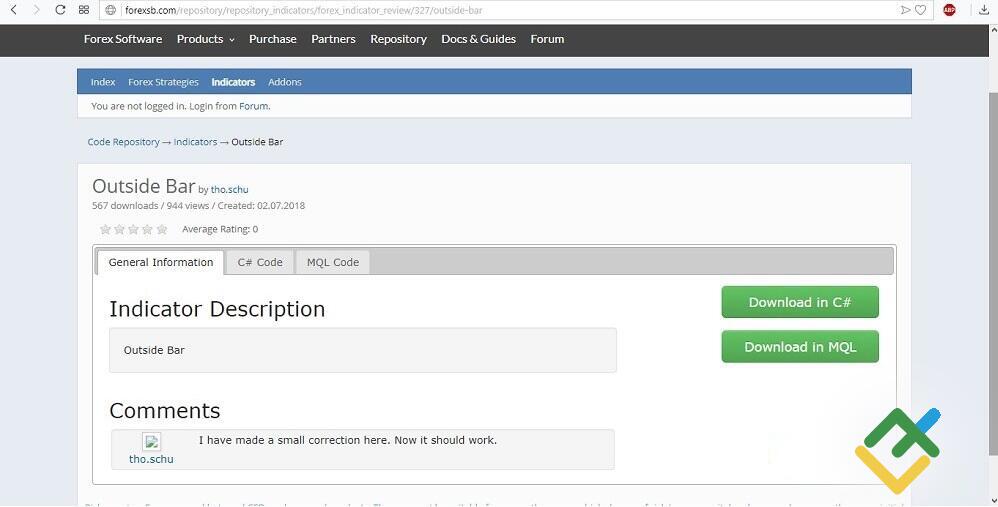The image size is (998, 507).
Task: Rate the indicator with the fifth star
Action: coord(162,229)
